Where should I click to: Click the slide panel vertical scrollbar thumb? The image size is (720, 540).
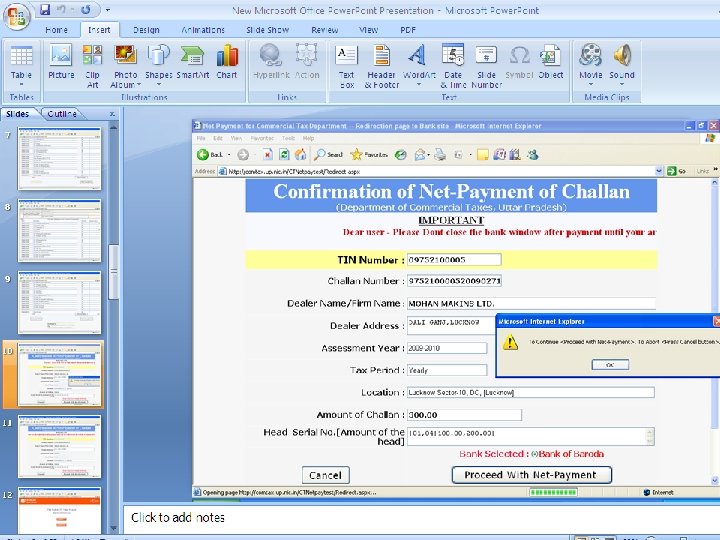[113, 272]
